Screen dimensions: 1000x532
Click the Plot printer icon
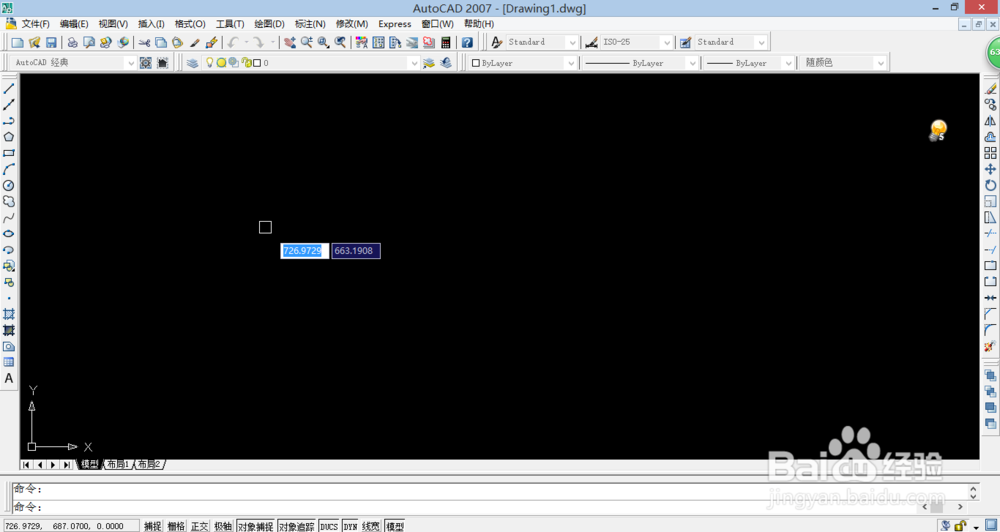73,43
